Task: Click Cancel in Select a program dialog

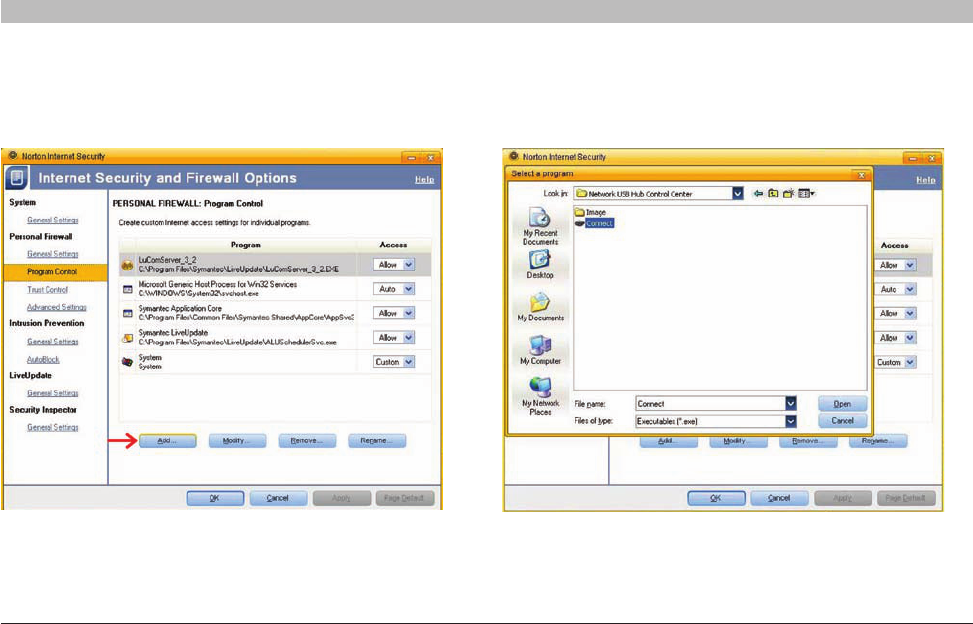Action: click(842, 421)
